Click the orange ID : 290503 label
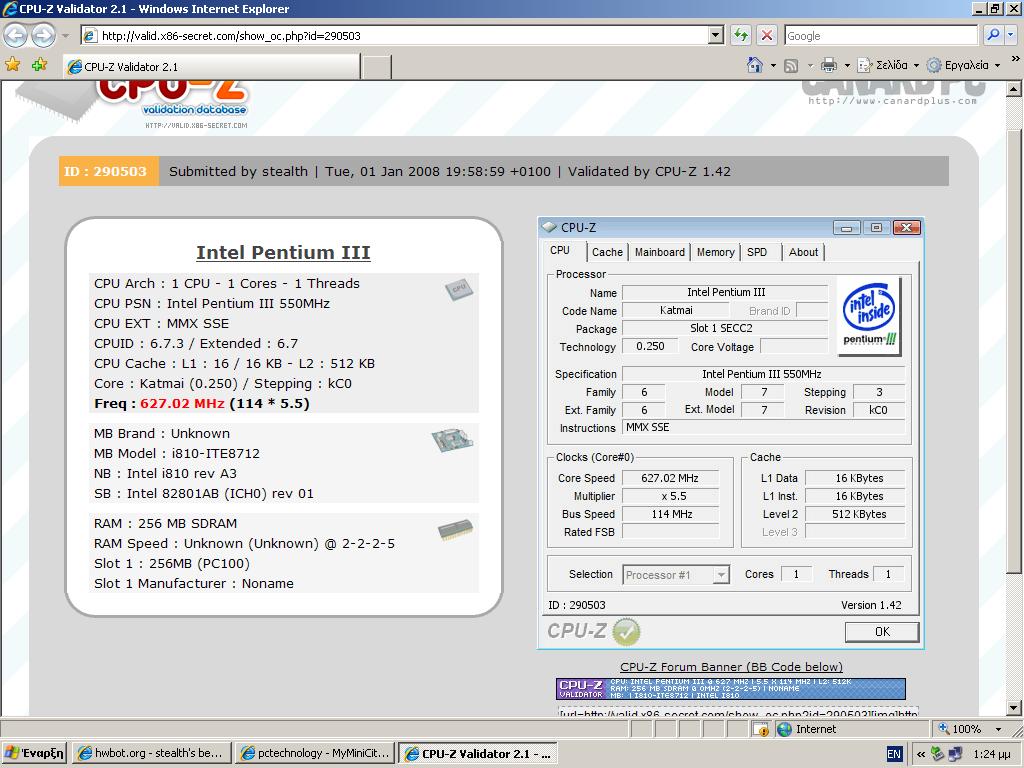The height and width of the screenshot is (768, 1024). click(108, 171)
